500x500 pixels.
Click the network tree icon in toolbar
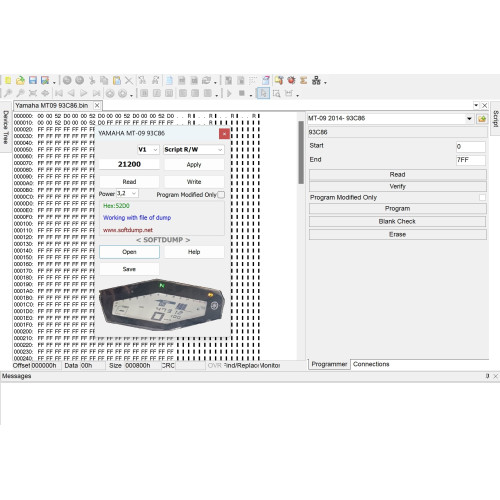pyautogui.click(x=316, y=80)
